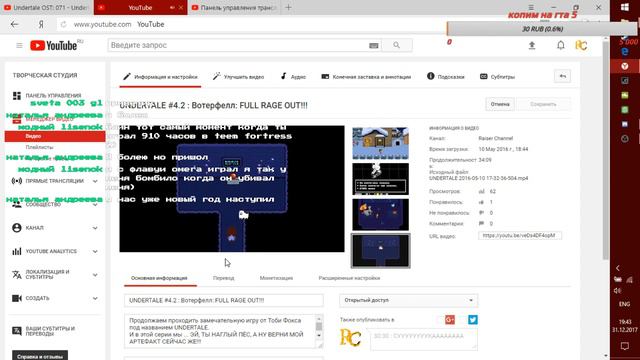Open the RC account avatar menu

pos(581,45)
